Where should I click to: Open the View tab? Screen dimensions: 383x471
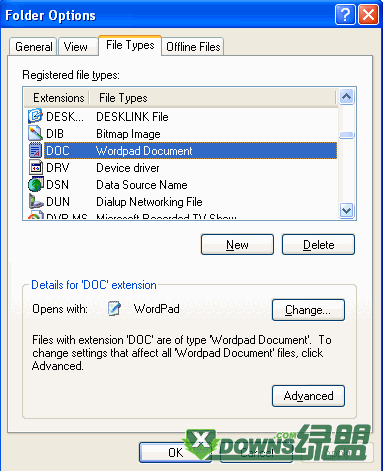point(77,47)
